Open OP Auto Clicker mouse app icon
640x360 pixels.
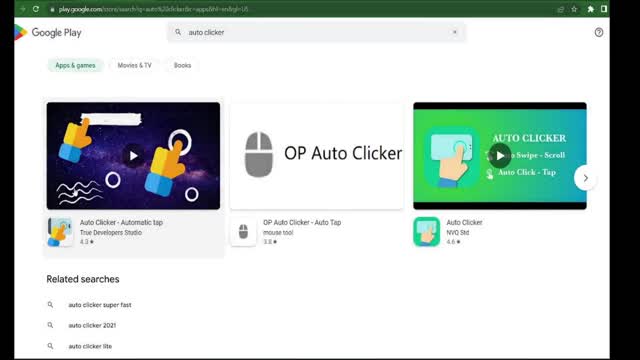click(x=243, y=232)
